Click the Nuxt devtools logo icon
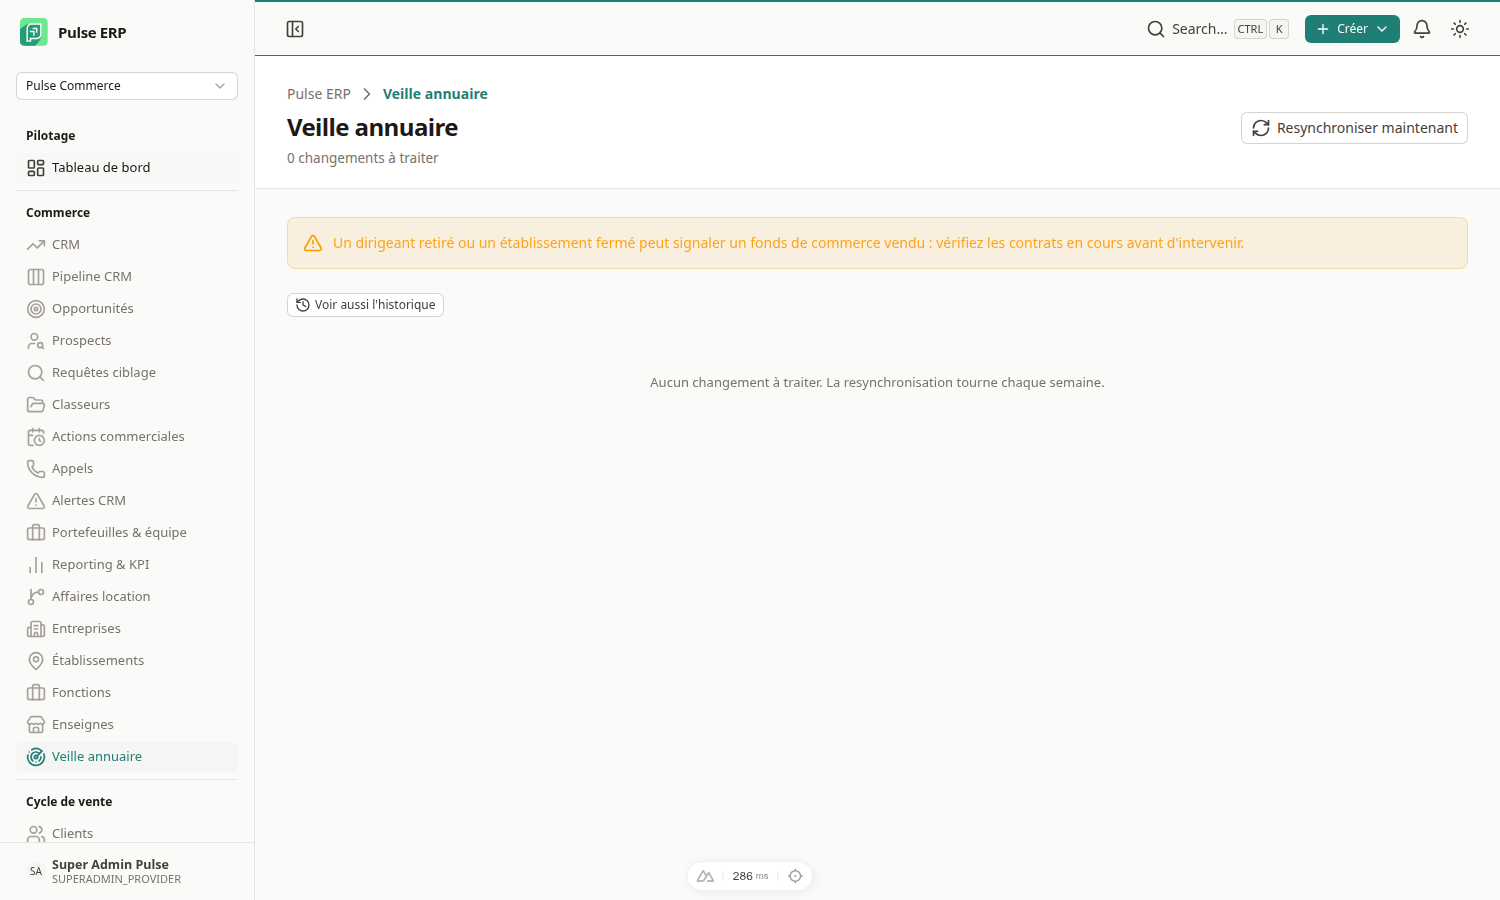 (x=705, y=876)
